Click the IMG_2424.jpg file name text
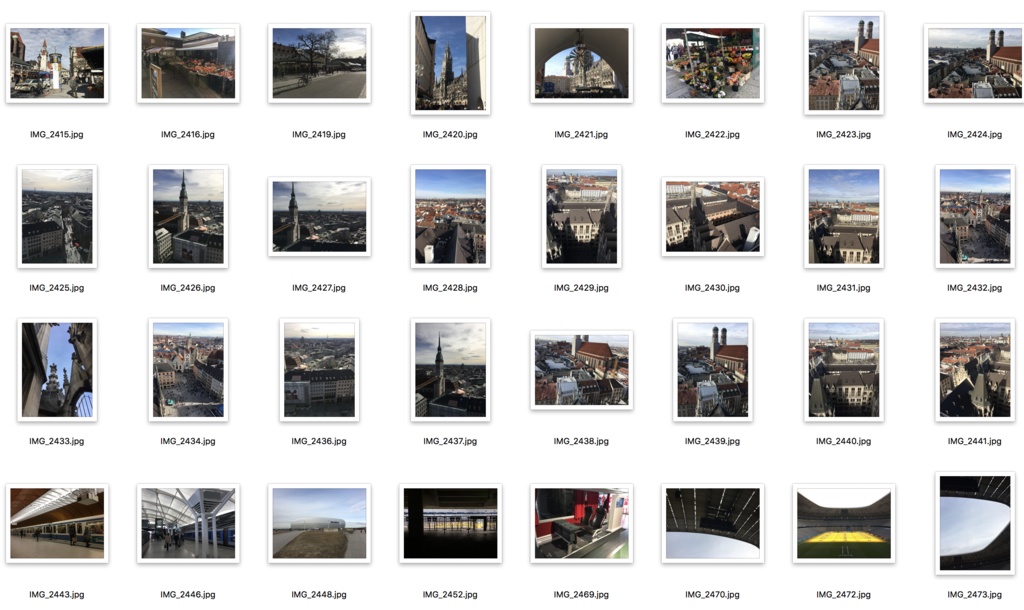The image size is (1024, 610). 974,135
